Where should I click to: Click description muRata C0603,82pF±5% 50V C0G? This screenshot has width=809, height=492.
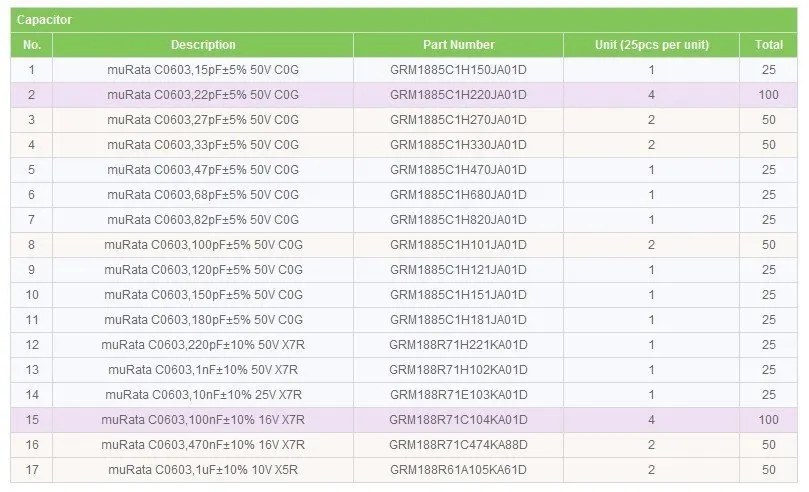(203, 220)
